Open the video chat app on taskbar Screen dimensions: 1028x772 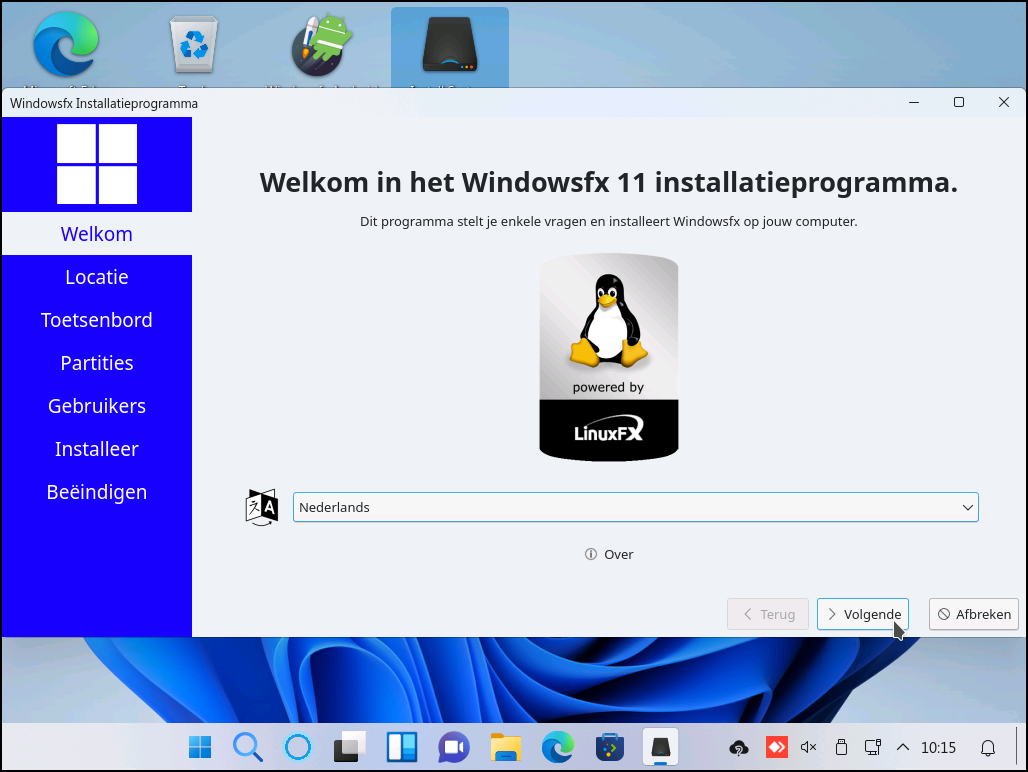tap(454, 747)
